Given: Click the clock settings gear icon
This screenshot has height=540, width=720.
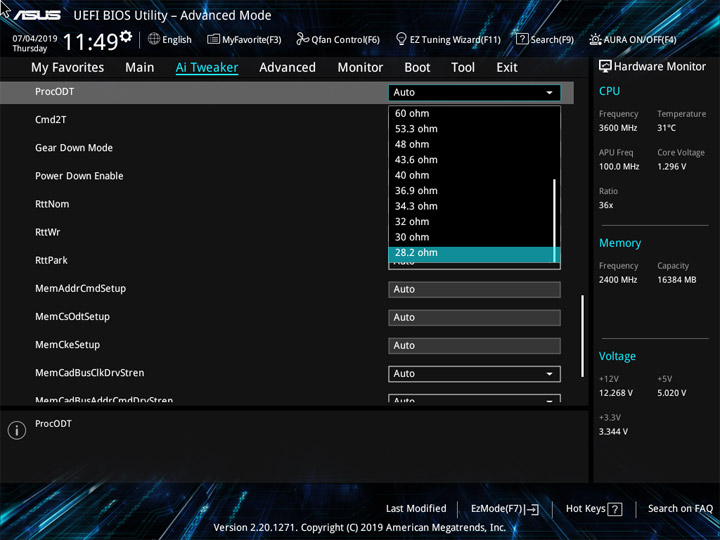Looking at the screenshot, I should coord(126,36).
